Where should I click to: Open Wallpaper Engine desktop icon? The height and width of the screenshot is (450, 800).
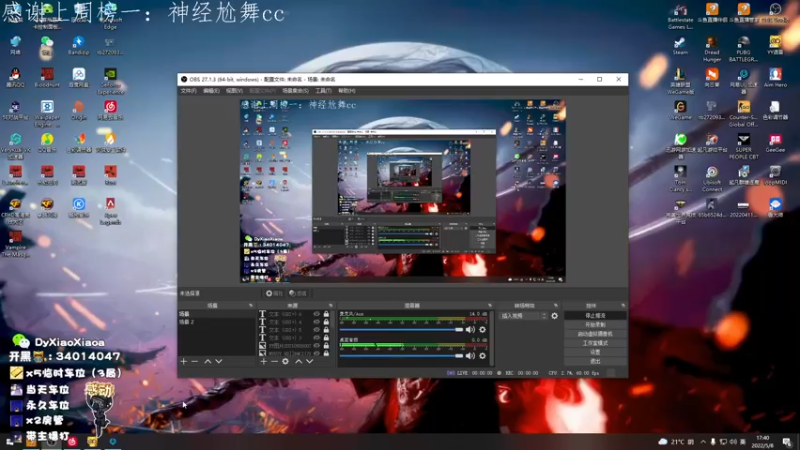[x=47, y=114]
